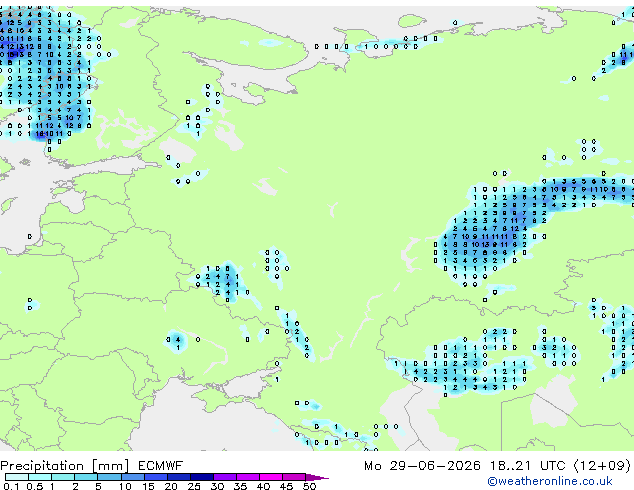Choose the 2–5 mm legend color segment
634x490 pixels.
click(86, 477)
